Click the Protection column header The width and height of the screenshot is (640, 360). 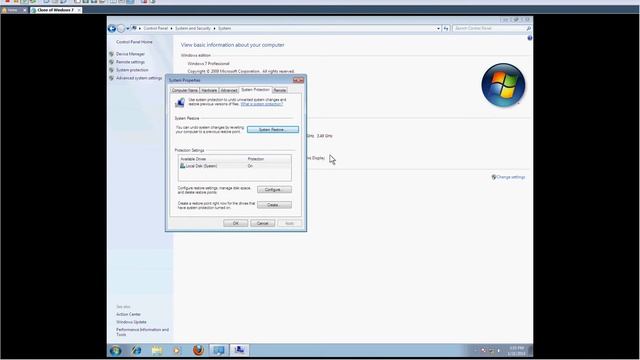(269, 159)
